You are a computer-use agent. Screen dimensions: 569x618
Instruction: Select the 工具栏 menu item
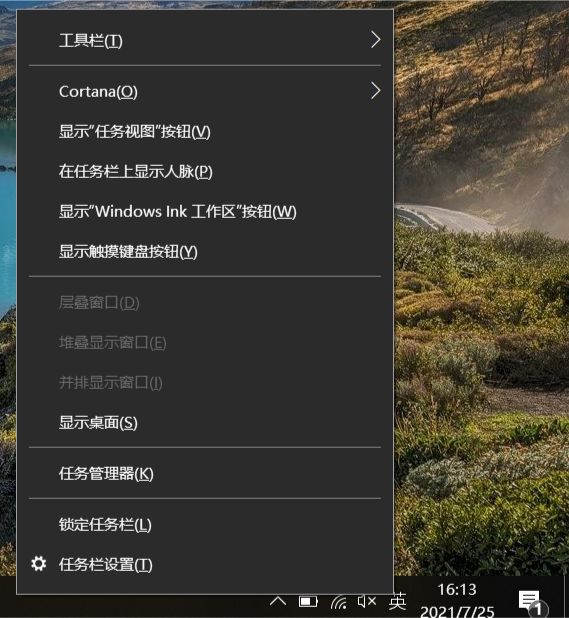point(205,40)
